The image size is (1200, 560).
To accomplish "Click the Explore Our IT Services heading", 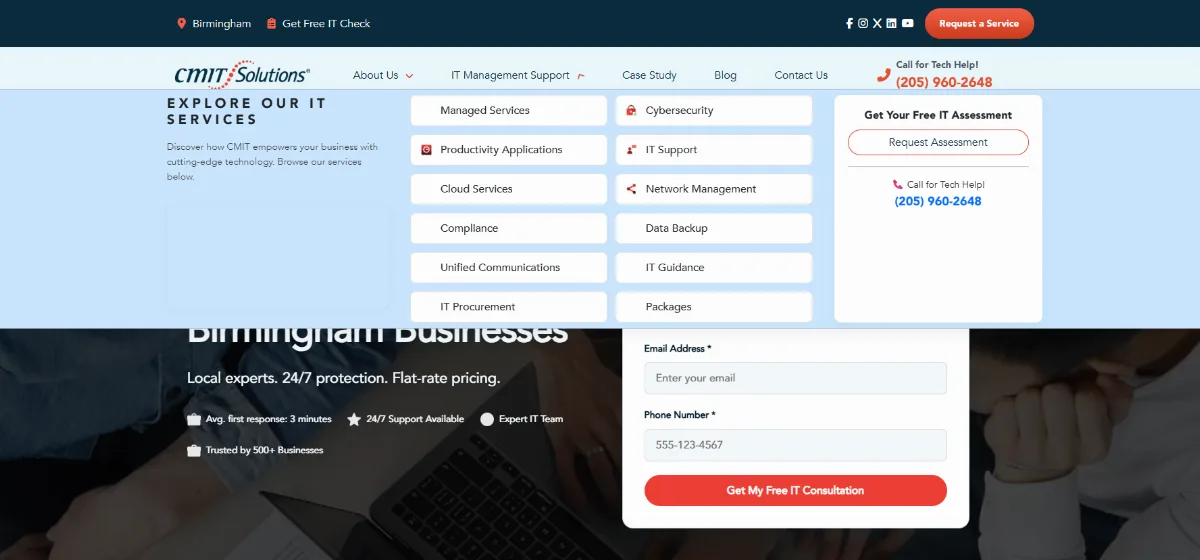I will tap(247, 111).
